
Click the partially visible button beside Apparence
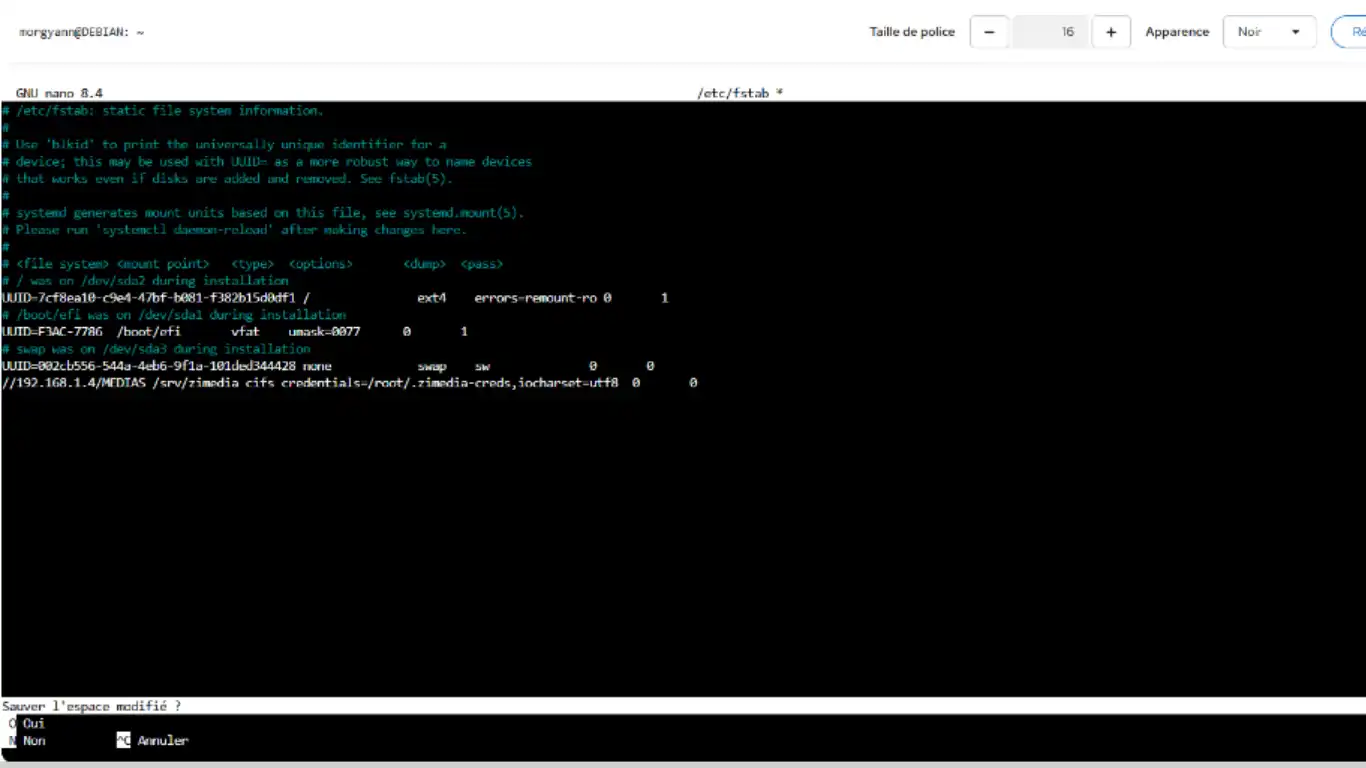[x=1349, y=32]
